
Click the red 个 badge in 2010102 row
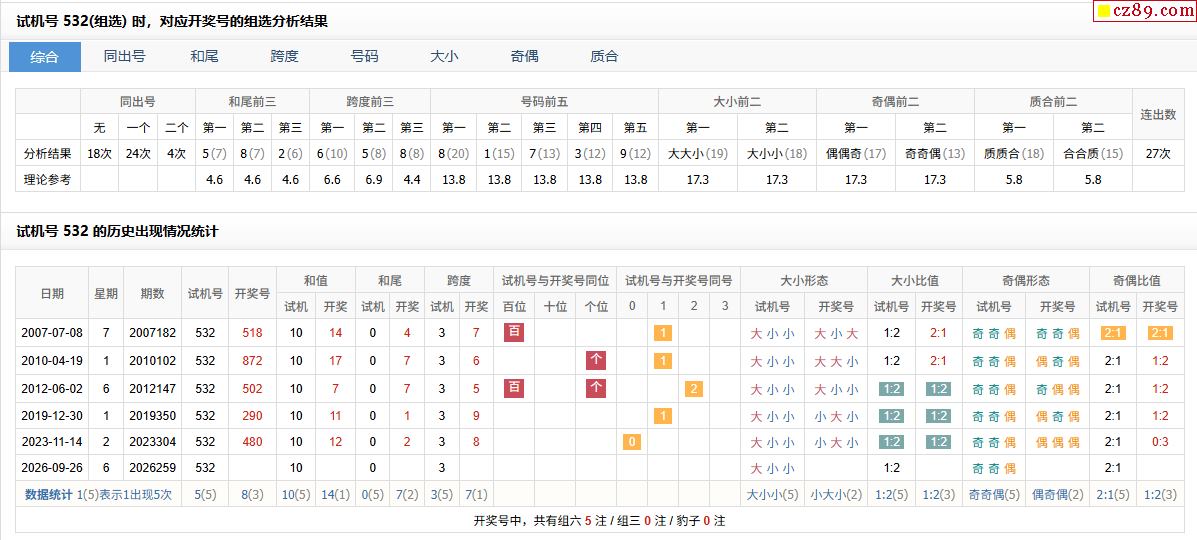(595, 361)
